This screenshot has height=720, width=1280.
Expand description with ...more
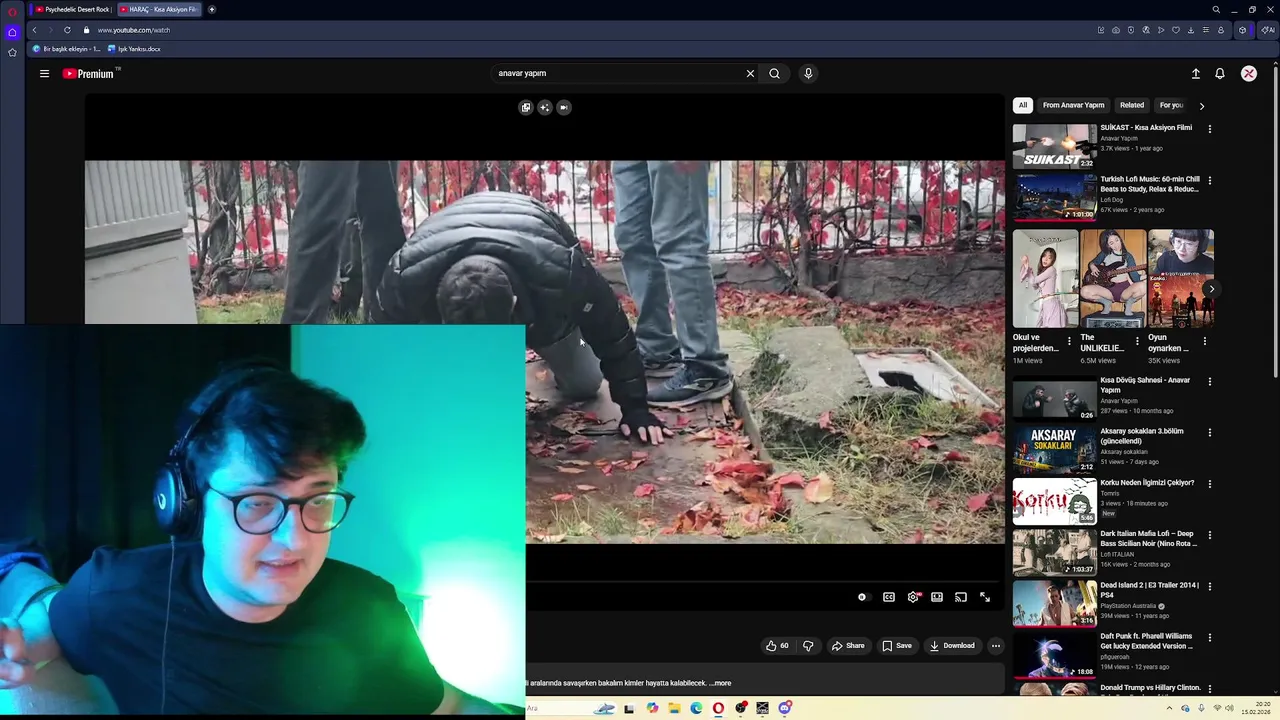[x=720, y=683]
